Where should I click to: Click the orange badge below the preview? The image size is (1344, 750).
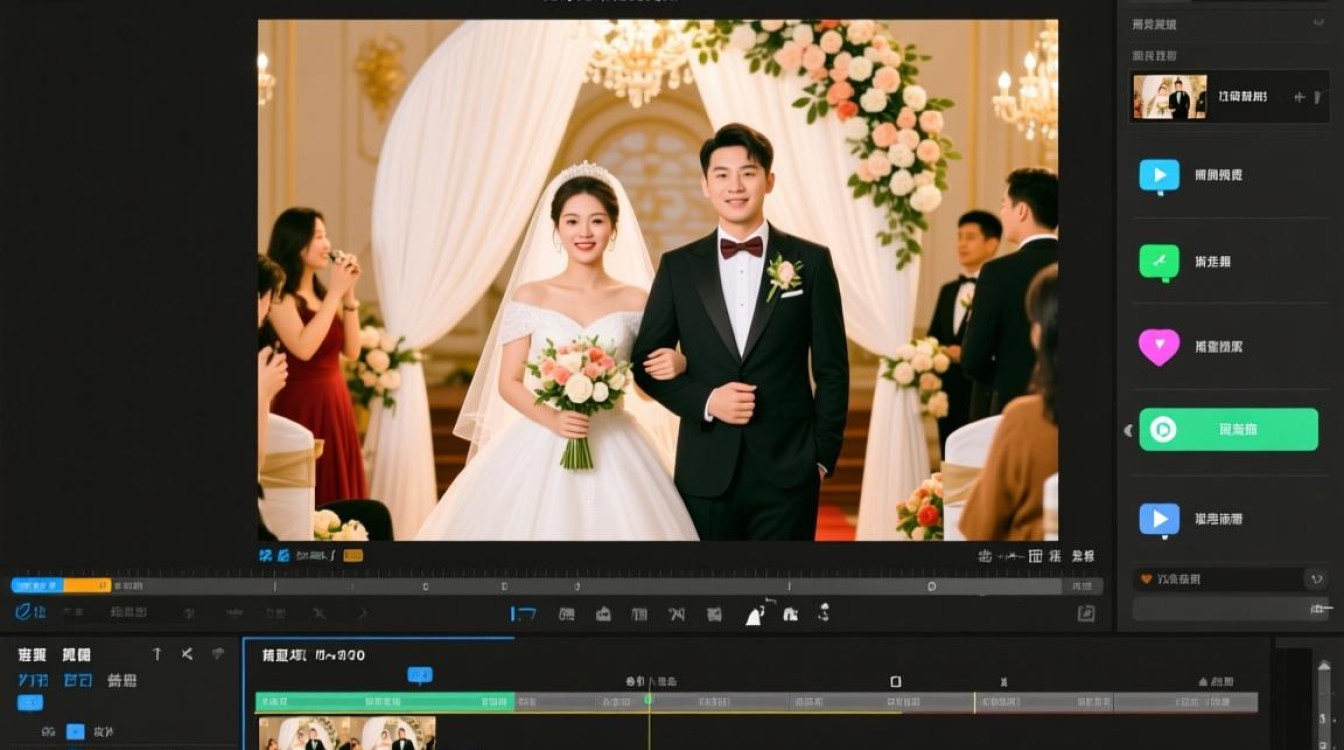(353, 555)
